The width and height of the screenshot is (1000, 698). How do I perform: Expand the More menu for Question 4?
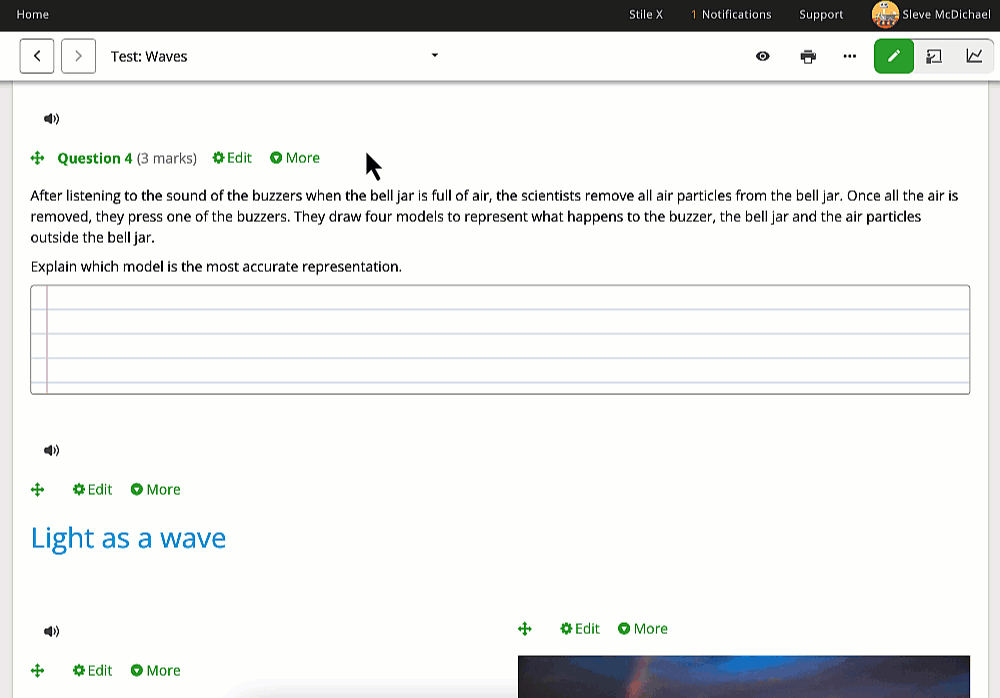pos(295,158)
